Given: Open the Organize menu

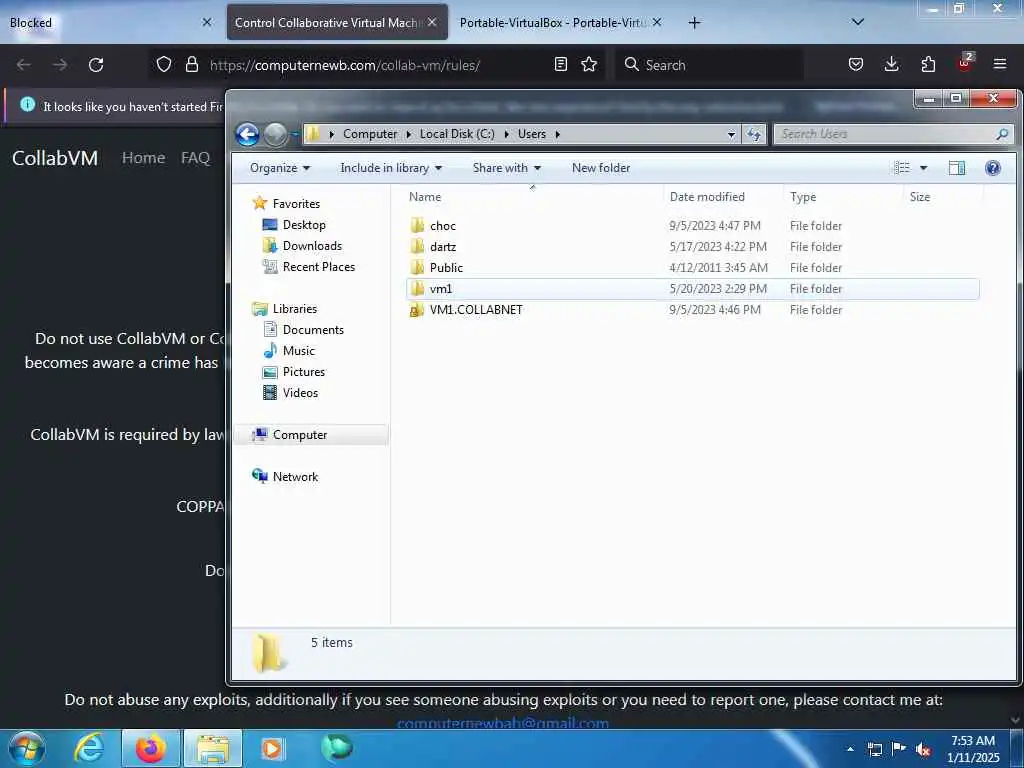Looking at the screenshot, I should click(280, 168).
